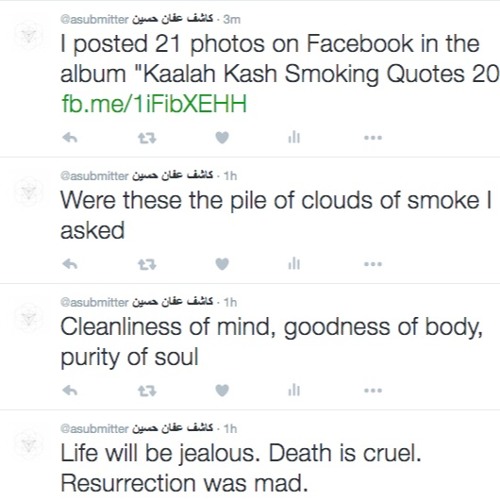Favorite the Cleanliness of mind tweet
This screenshot has width=500, height=500.
[222, 390]
